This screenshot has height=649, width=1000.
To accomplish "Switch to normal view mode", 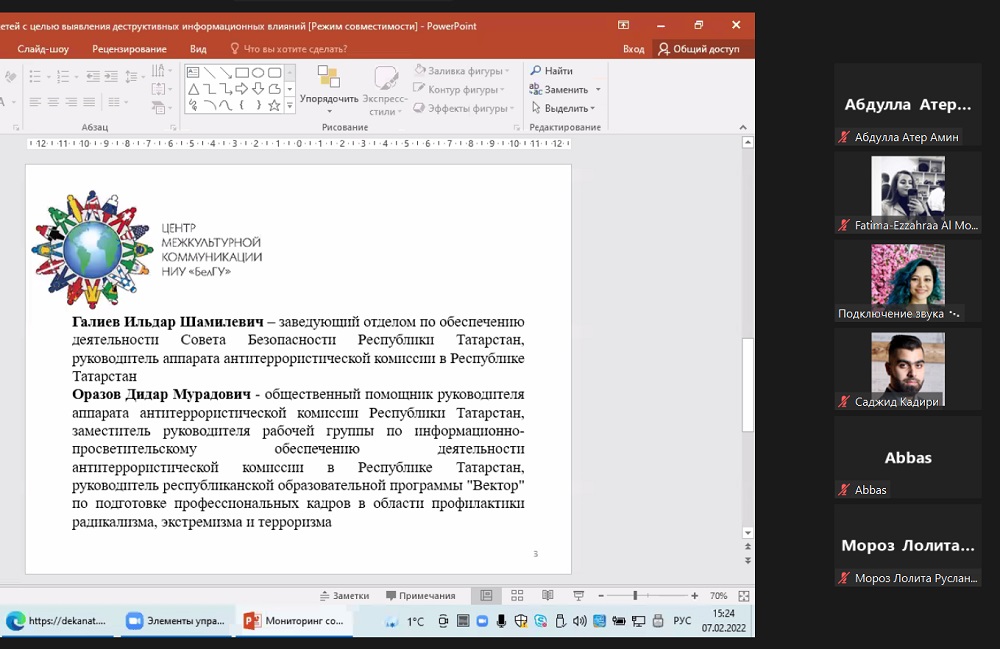I will click(x=486, y=596).
